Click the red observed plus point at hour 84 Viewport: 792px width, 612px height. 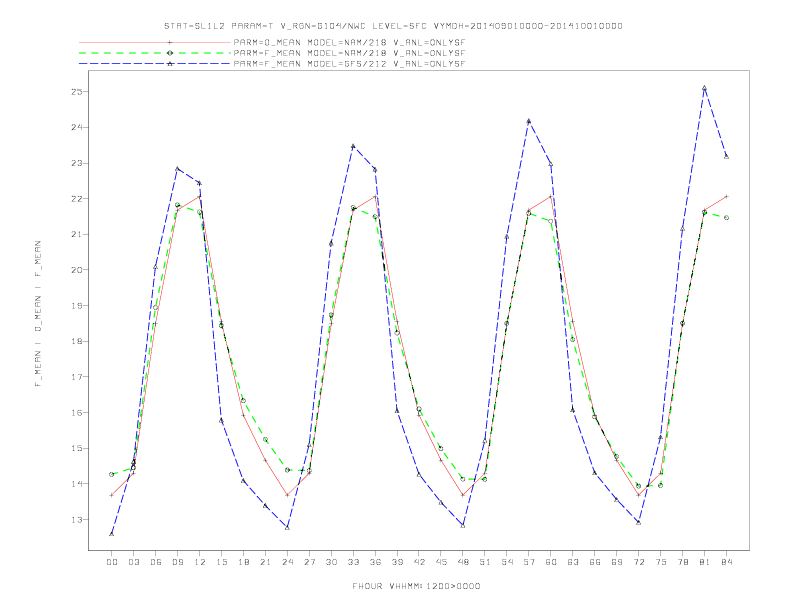click(726, 196)
